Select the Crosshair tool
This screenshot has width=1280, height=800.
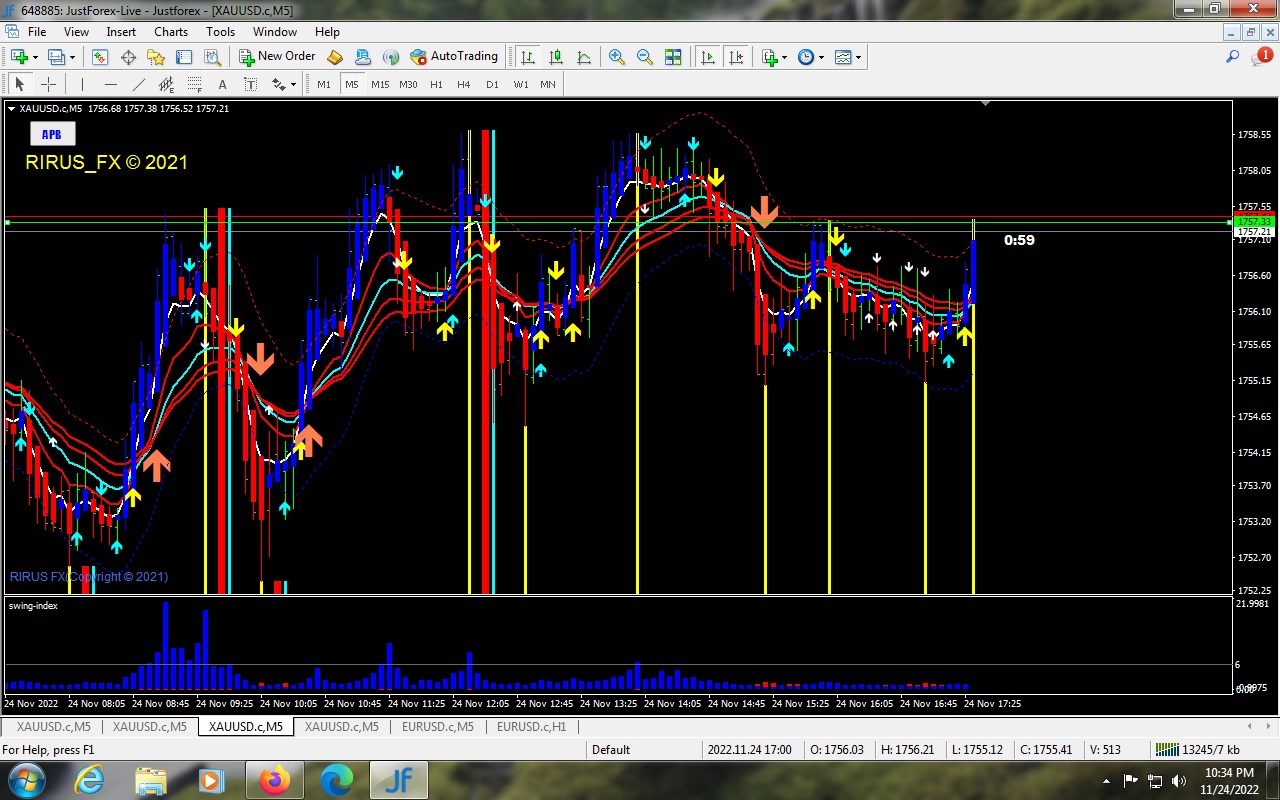click(48, 85)
